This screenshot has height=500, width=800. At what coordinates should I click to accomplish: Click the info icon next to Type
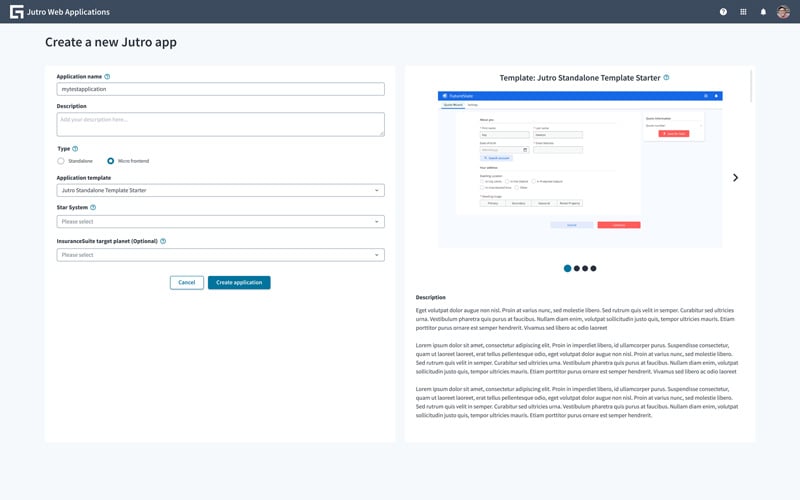coord(75,149)
